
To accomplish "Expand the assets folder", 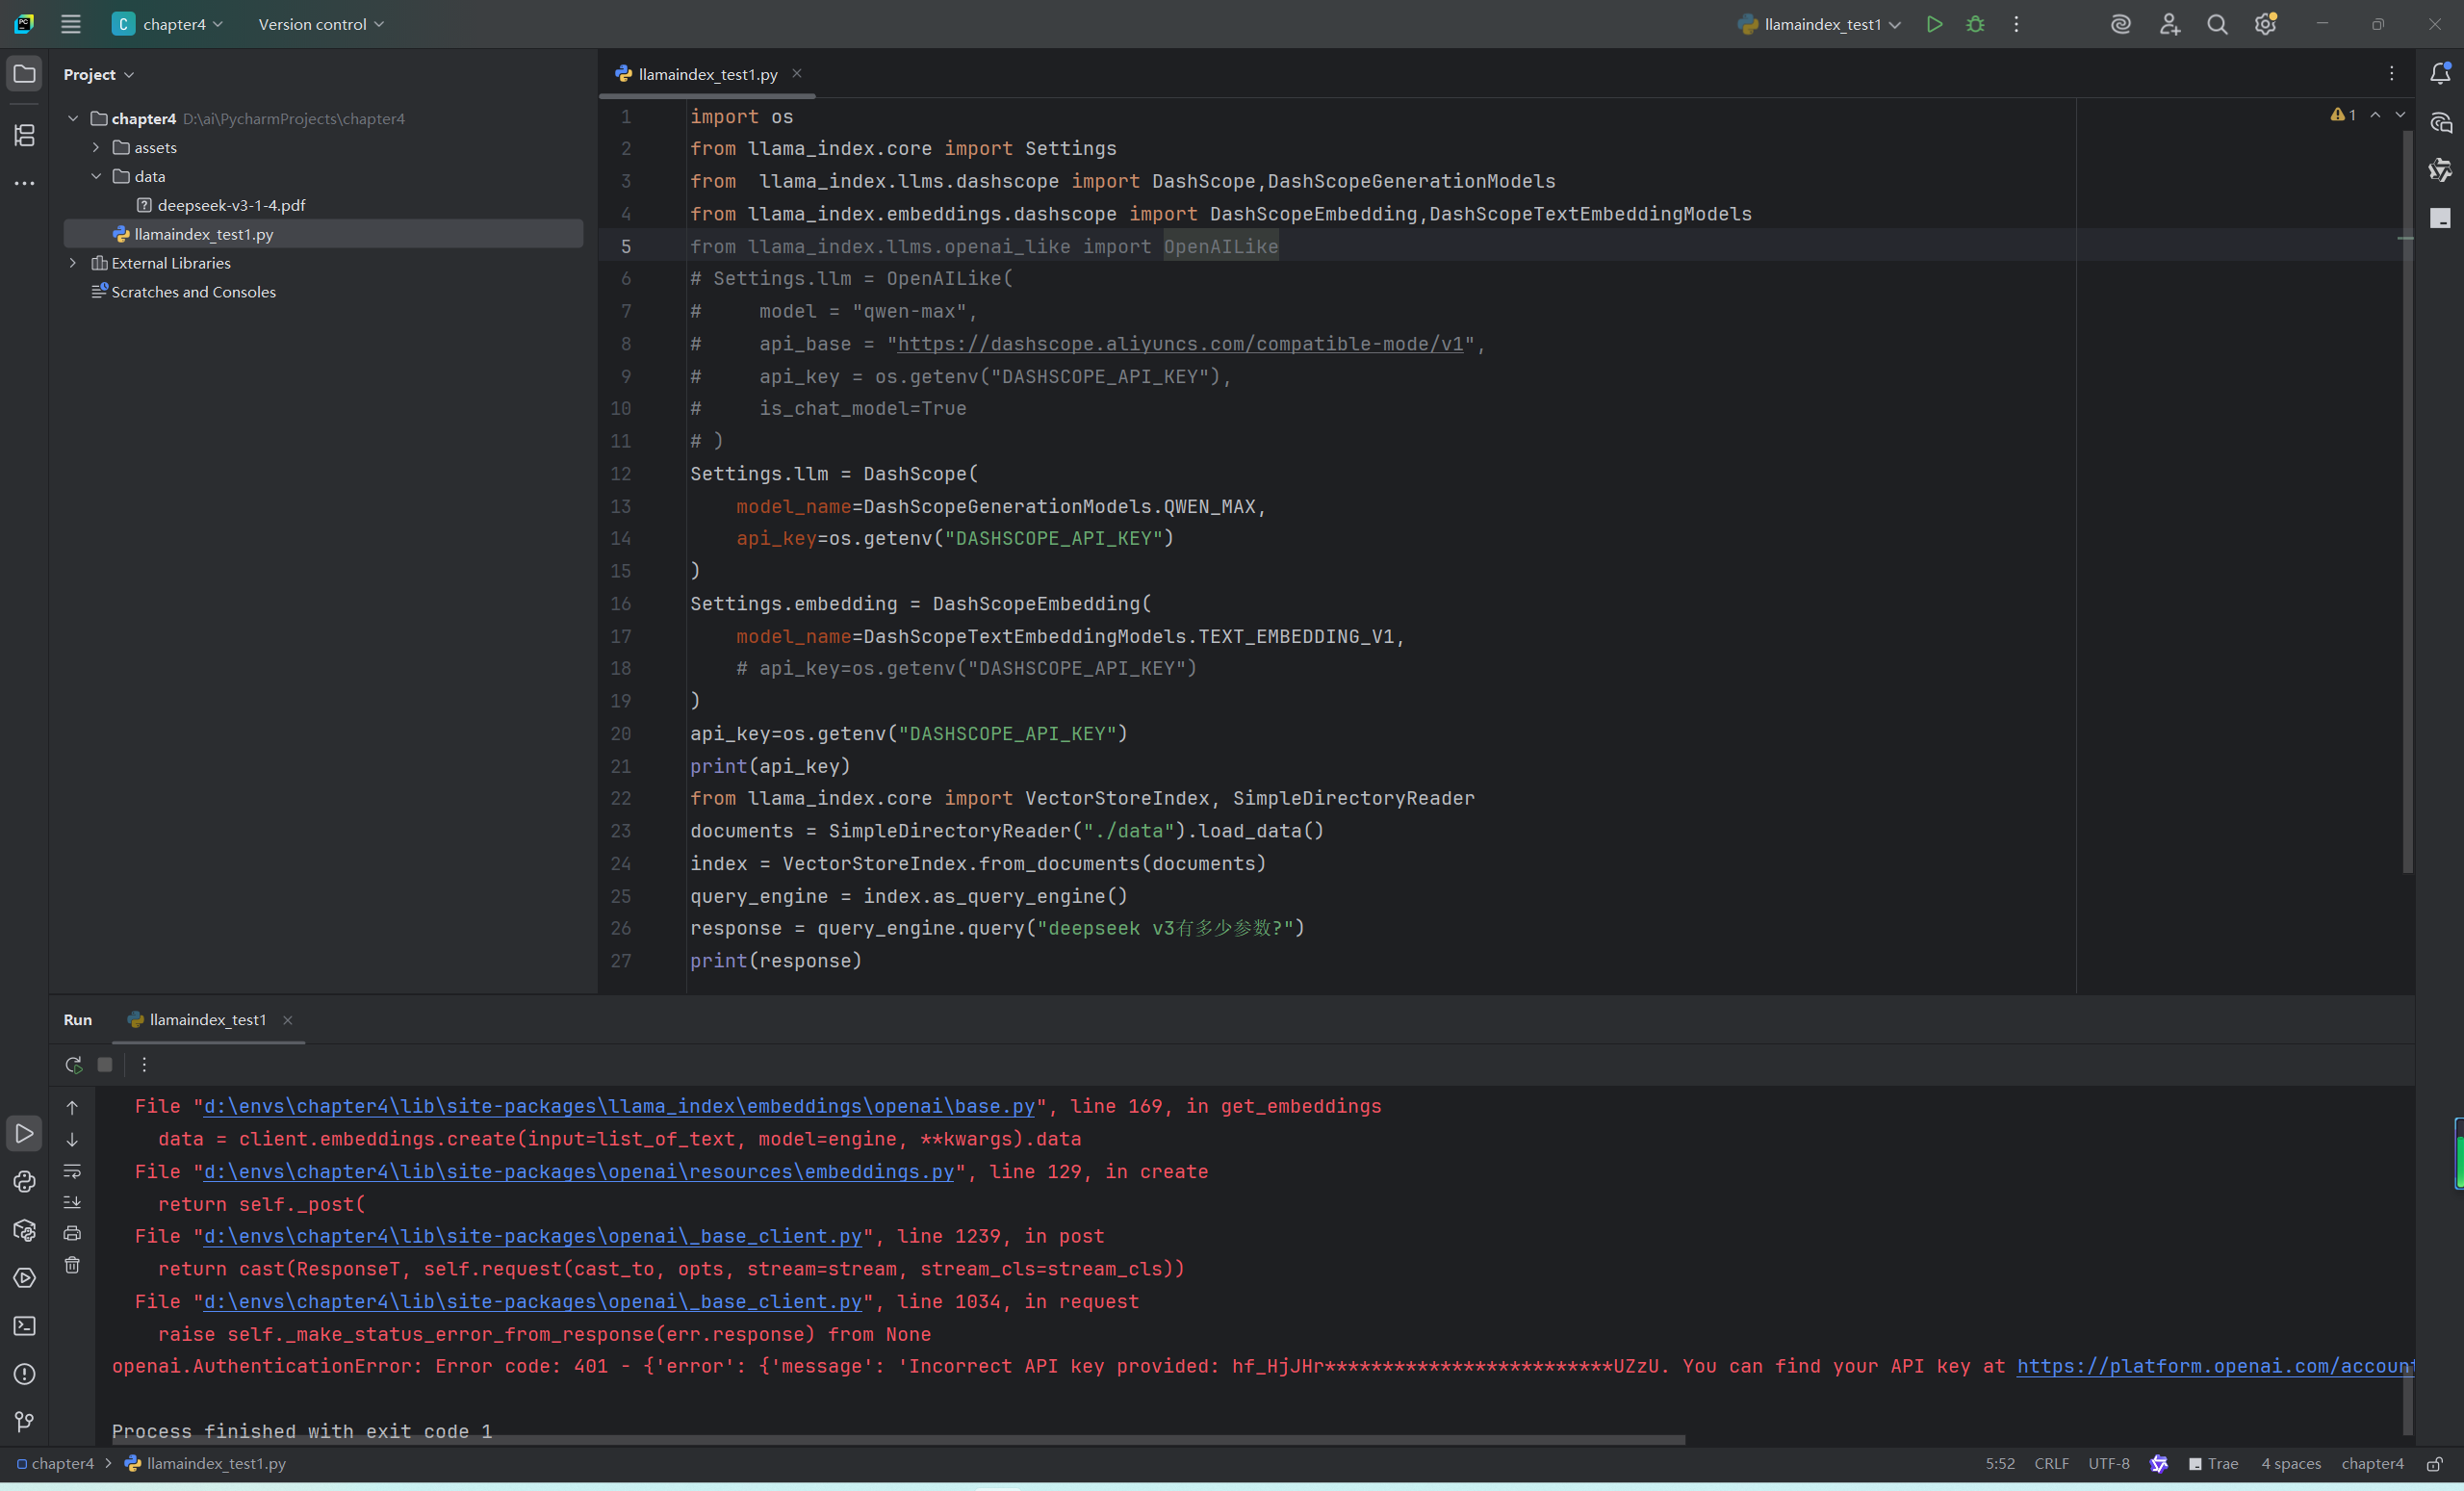I will coord(96,147).
